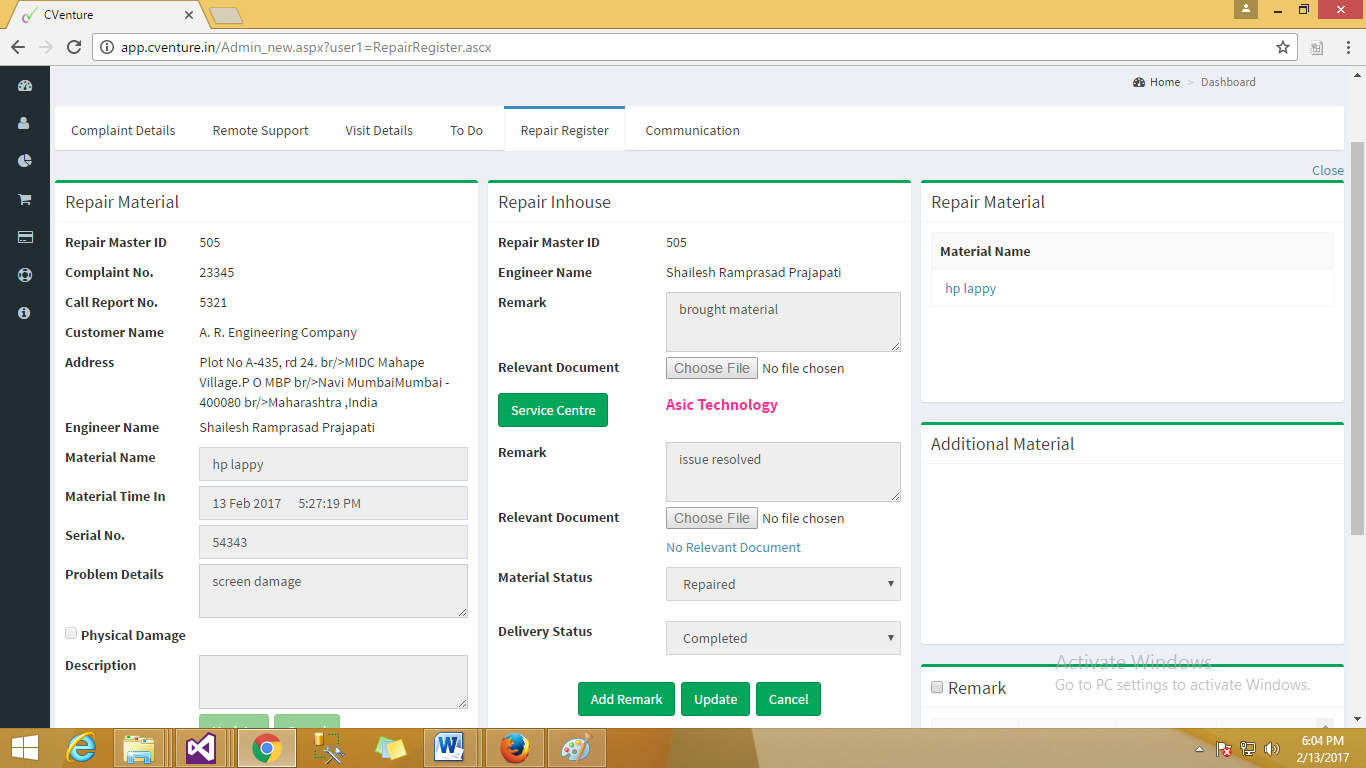Click the brought material remark box

pos(783,322)
